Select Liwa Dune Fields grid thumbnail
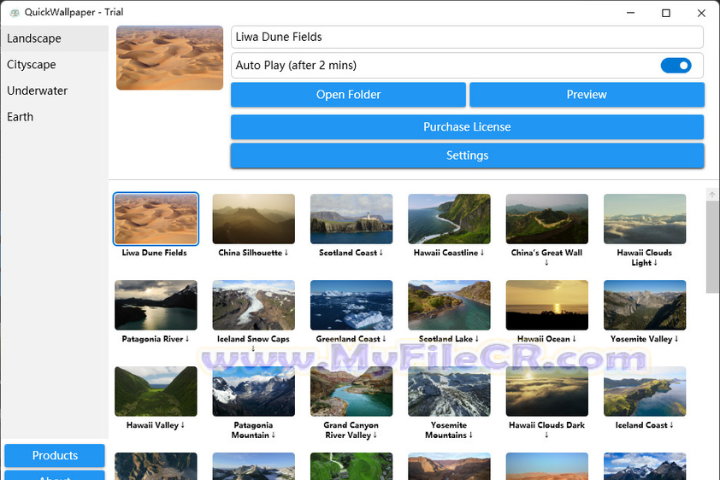Screen dimensions: 720x480 156,219
